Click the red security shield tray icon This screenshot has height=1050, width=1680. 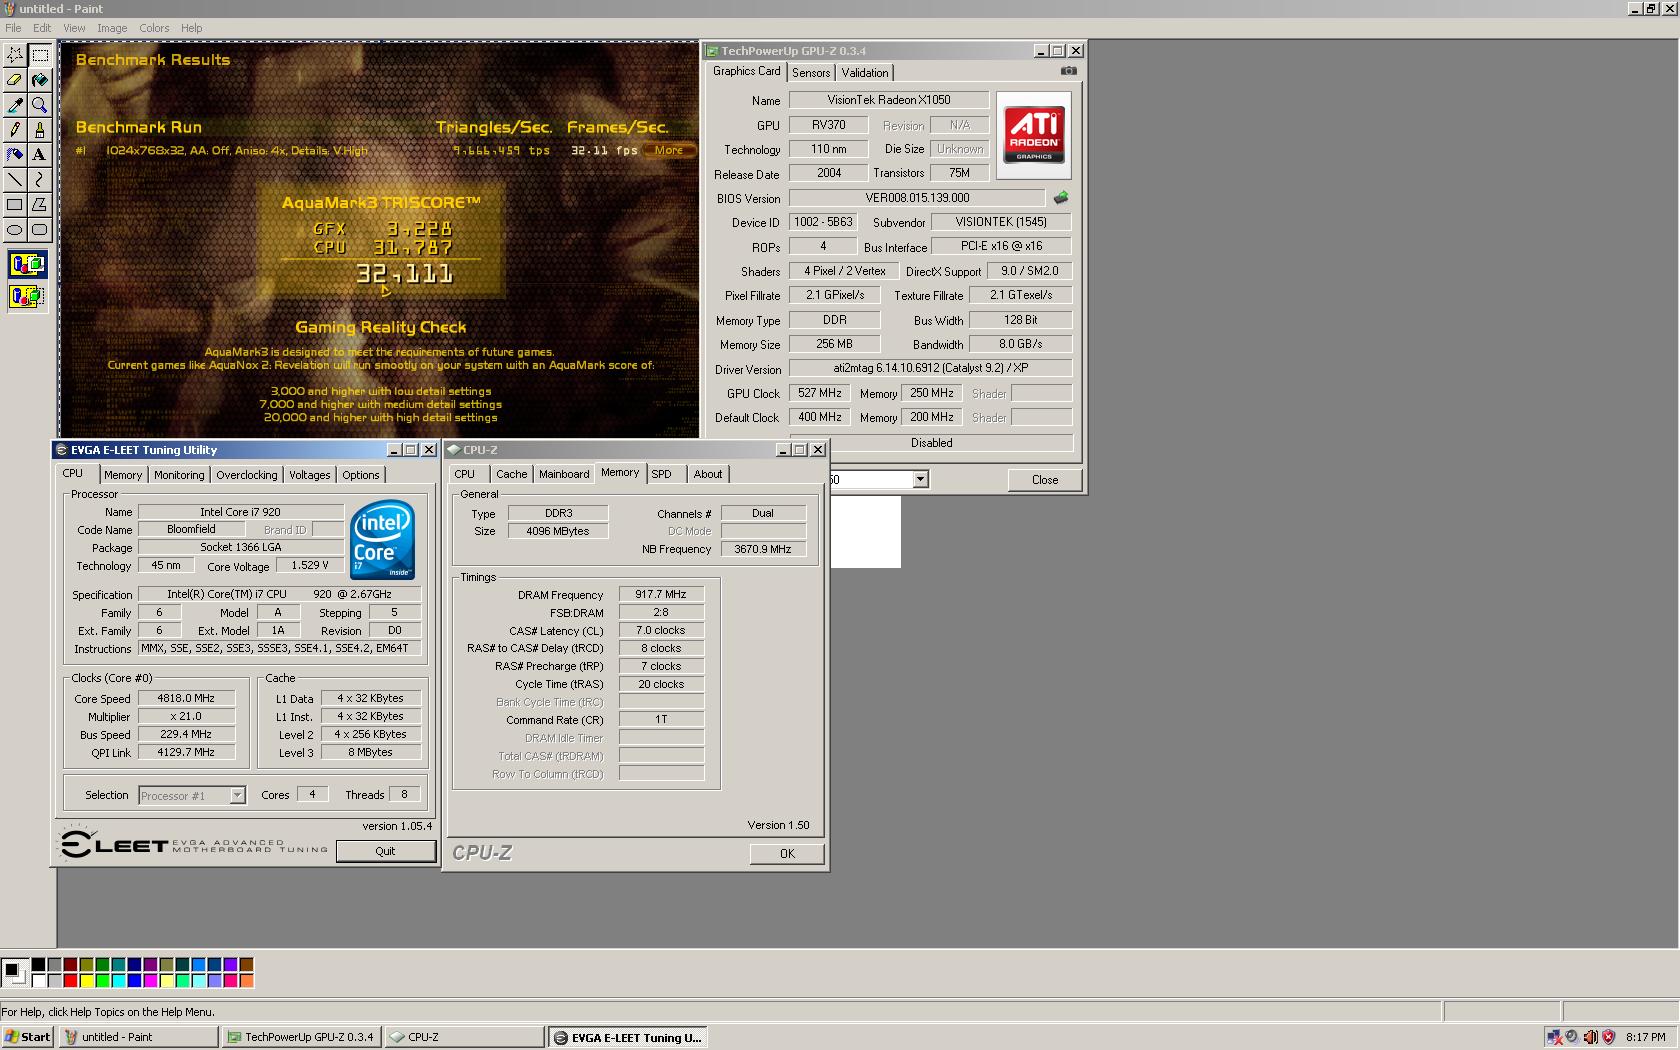tap(1608, 1037)
